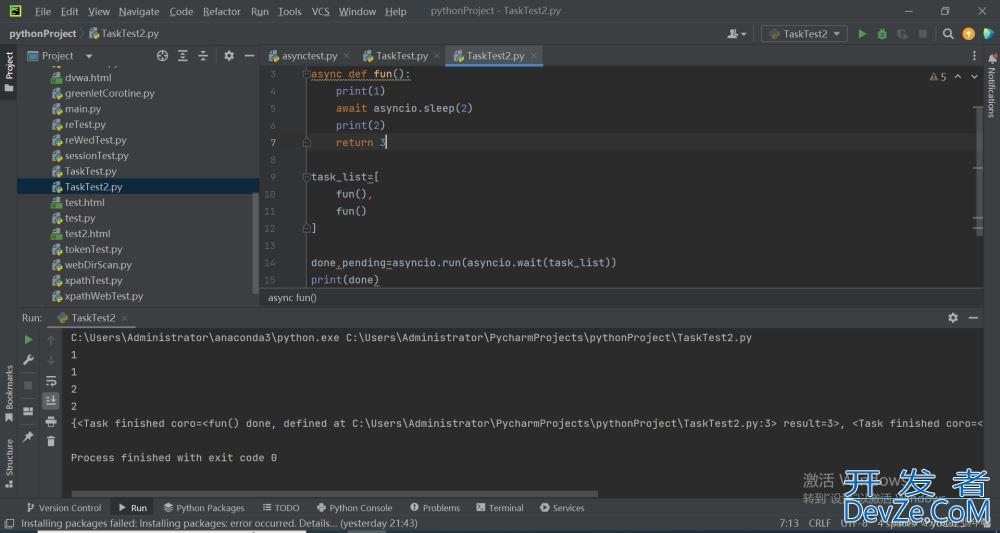The image size is (1000, 533).
Task: Clear all Run console output trash icon
Action: pyautogui.click(x=51, y=441)
